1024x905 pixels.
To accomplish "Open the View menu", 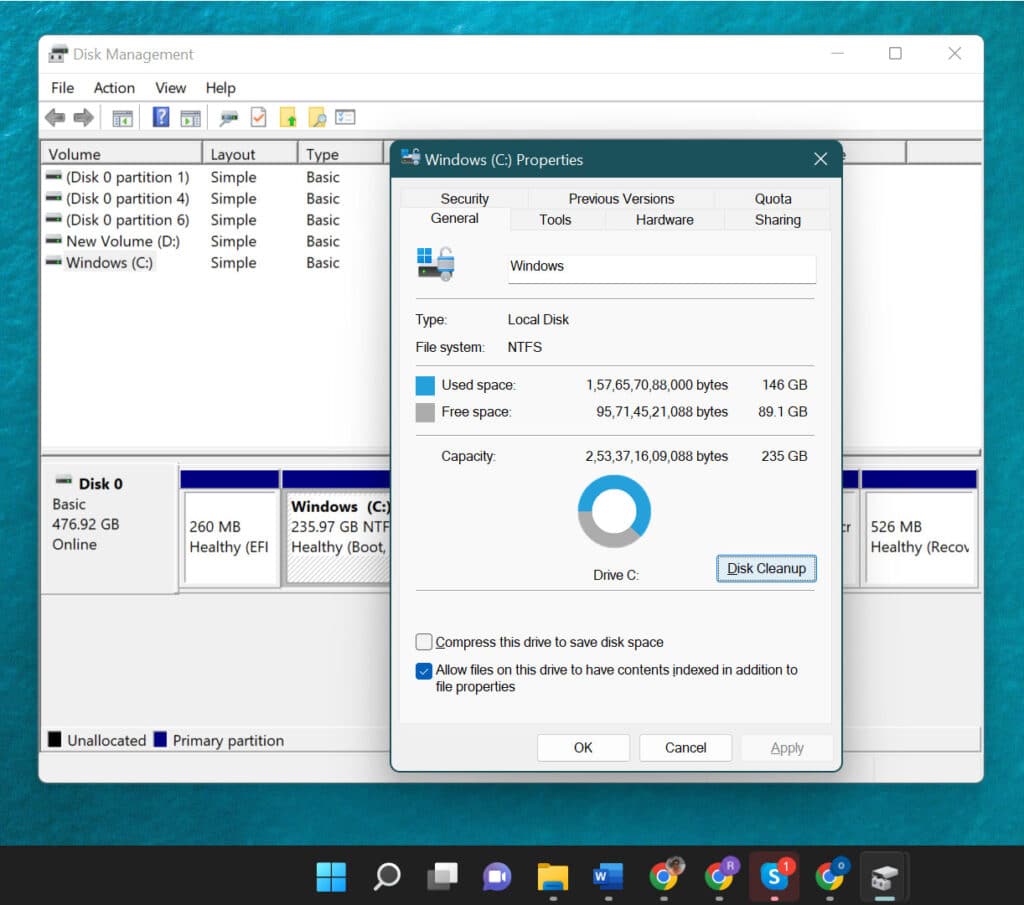I will pos(170,87).
